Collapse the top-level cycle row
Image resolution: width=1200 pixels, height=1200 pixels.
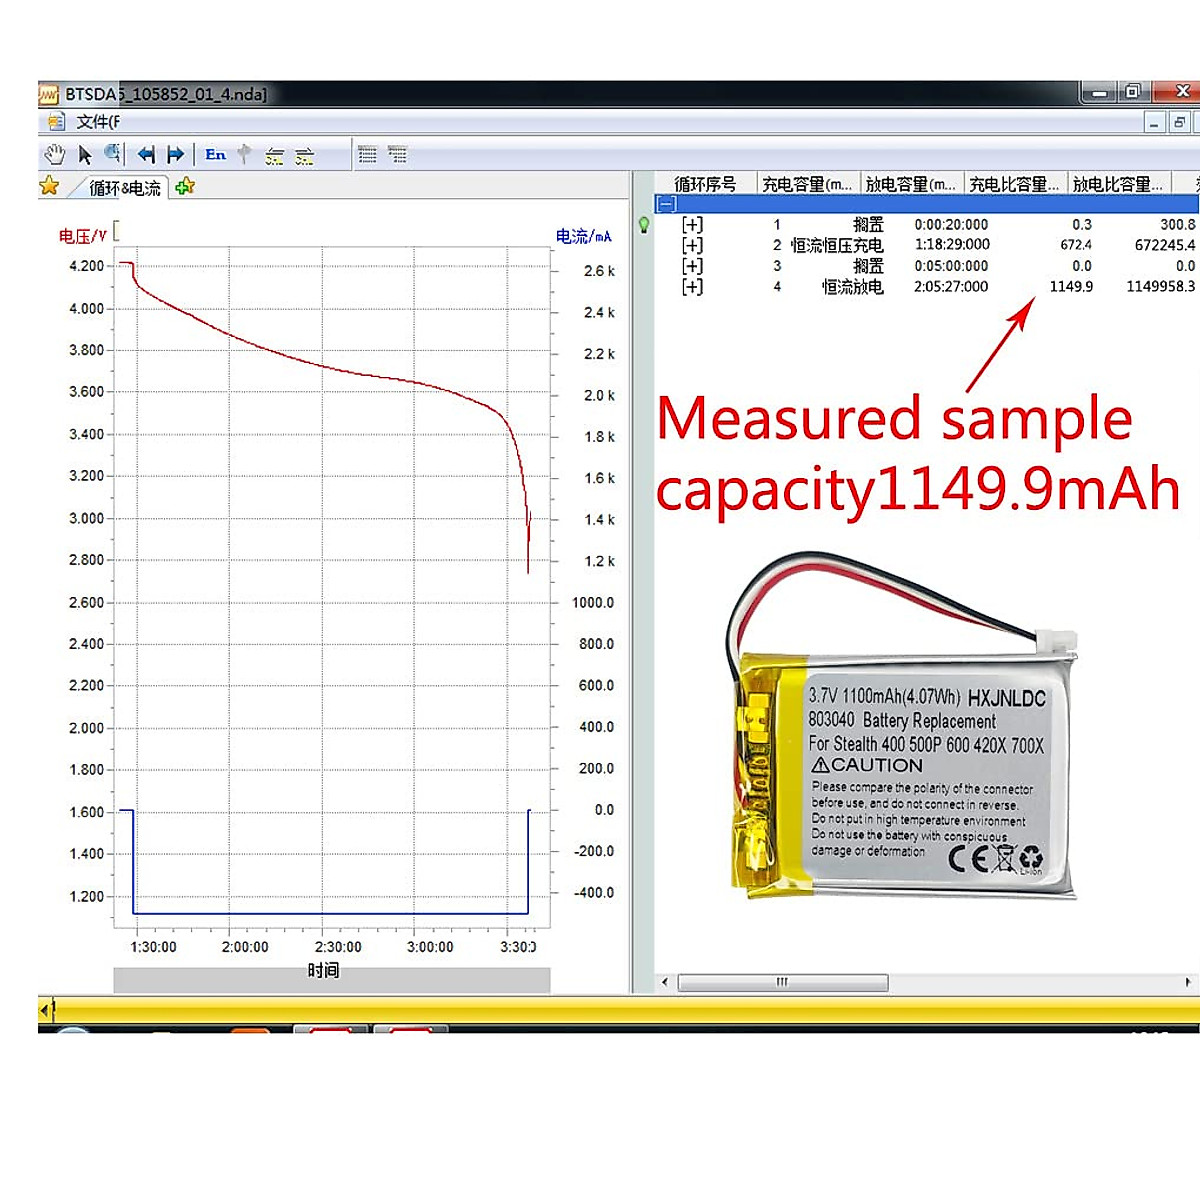click(667, 204)
